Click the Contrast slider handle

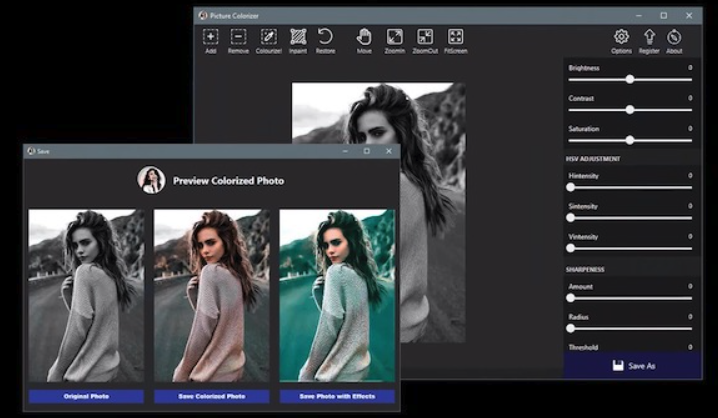pyautogui.click(x=630, y=110)
